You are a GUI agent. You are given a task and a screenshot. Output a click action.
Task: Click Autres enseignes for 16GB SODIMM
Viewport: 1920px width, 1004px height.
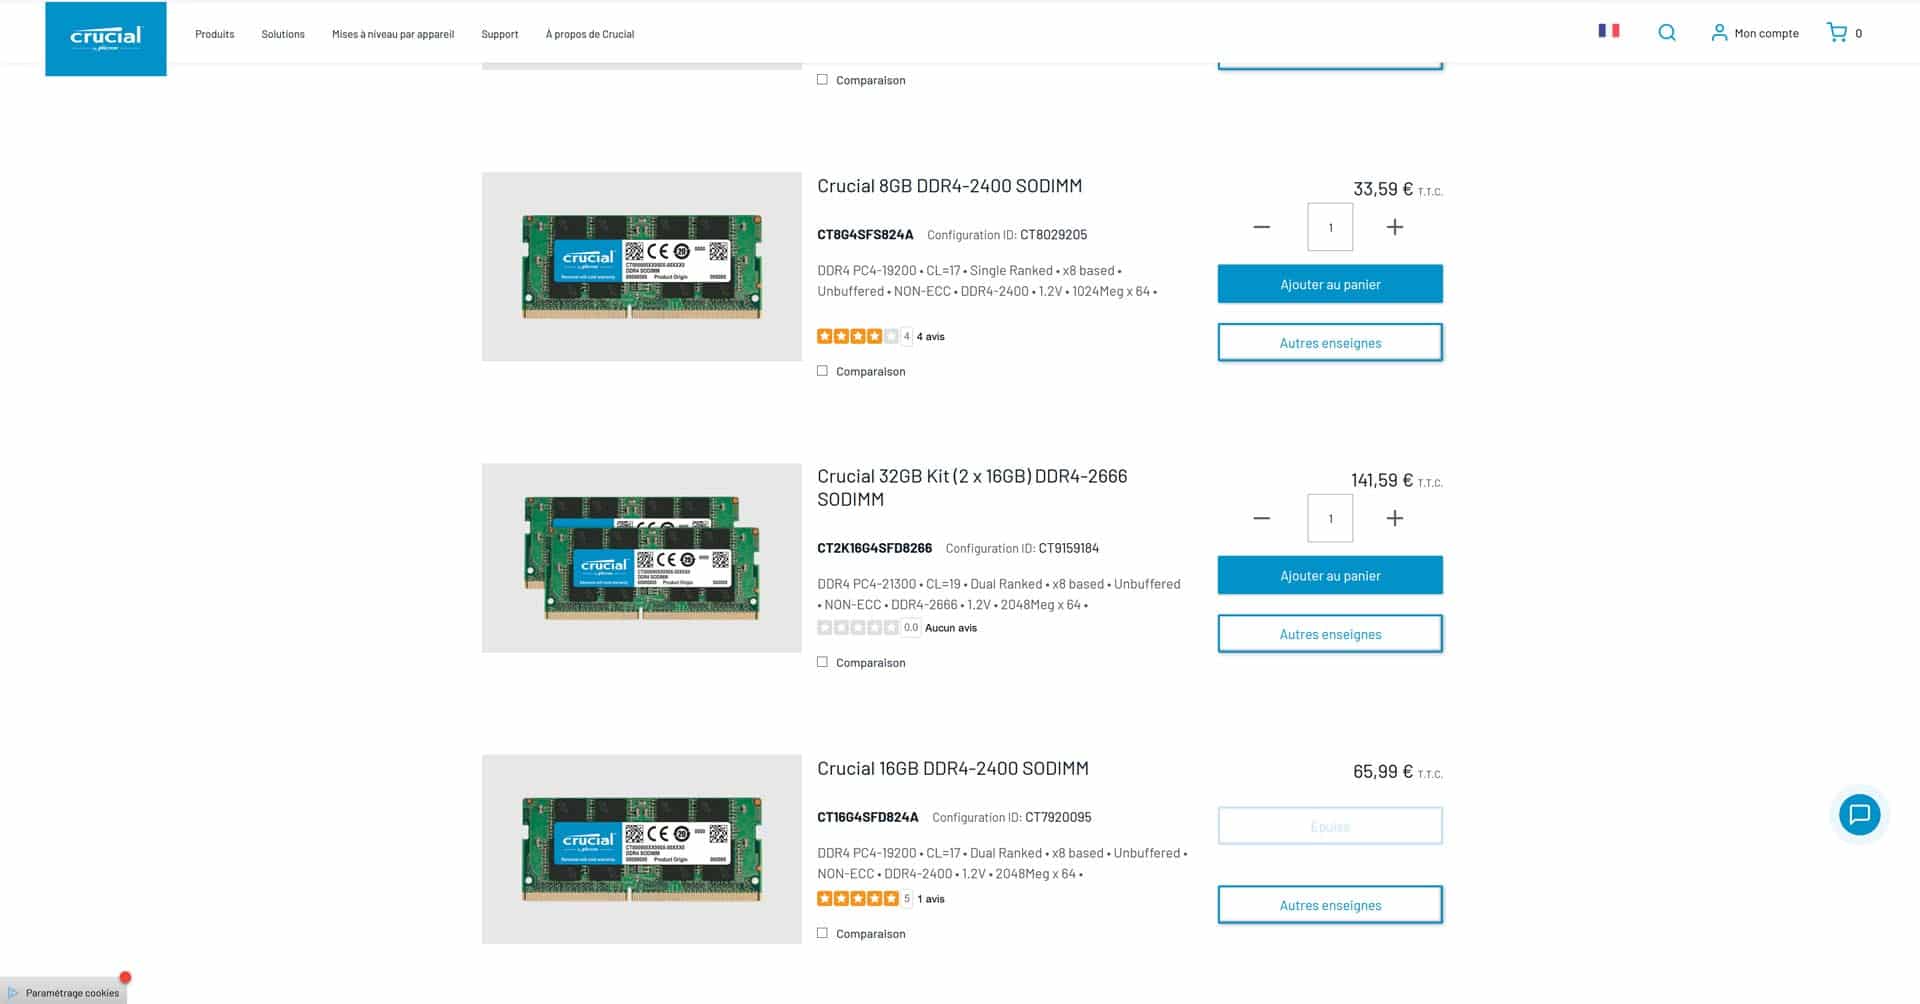tap(1330, 905)
